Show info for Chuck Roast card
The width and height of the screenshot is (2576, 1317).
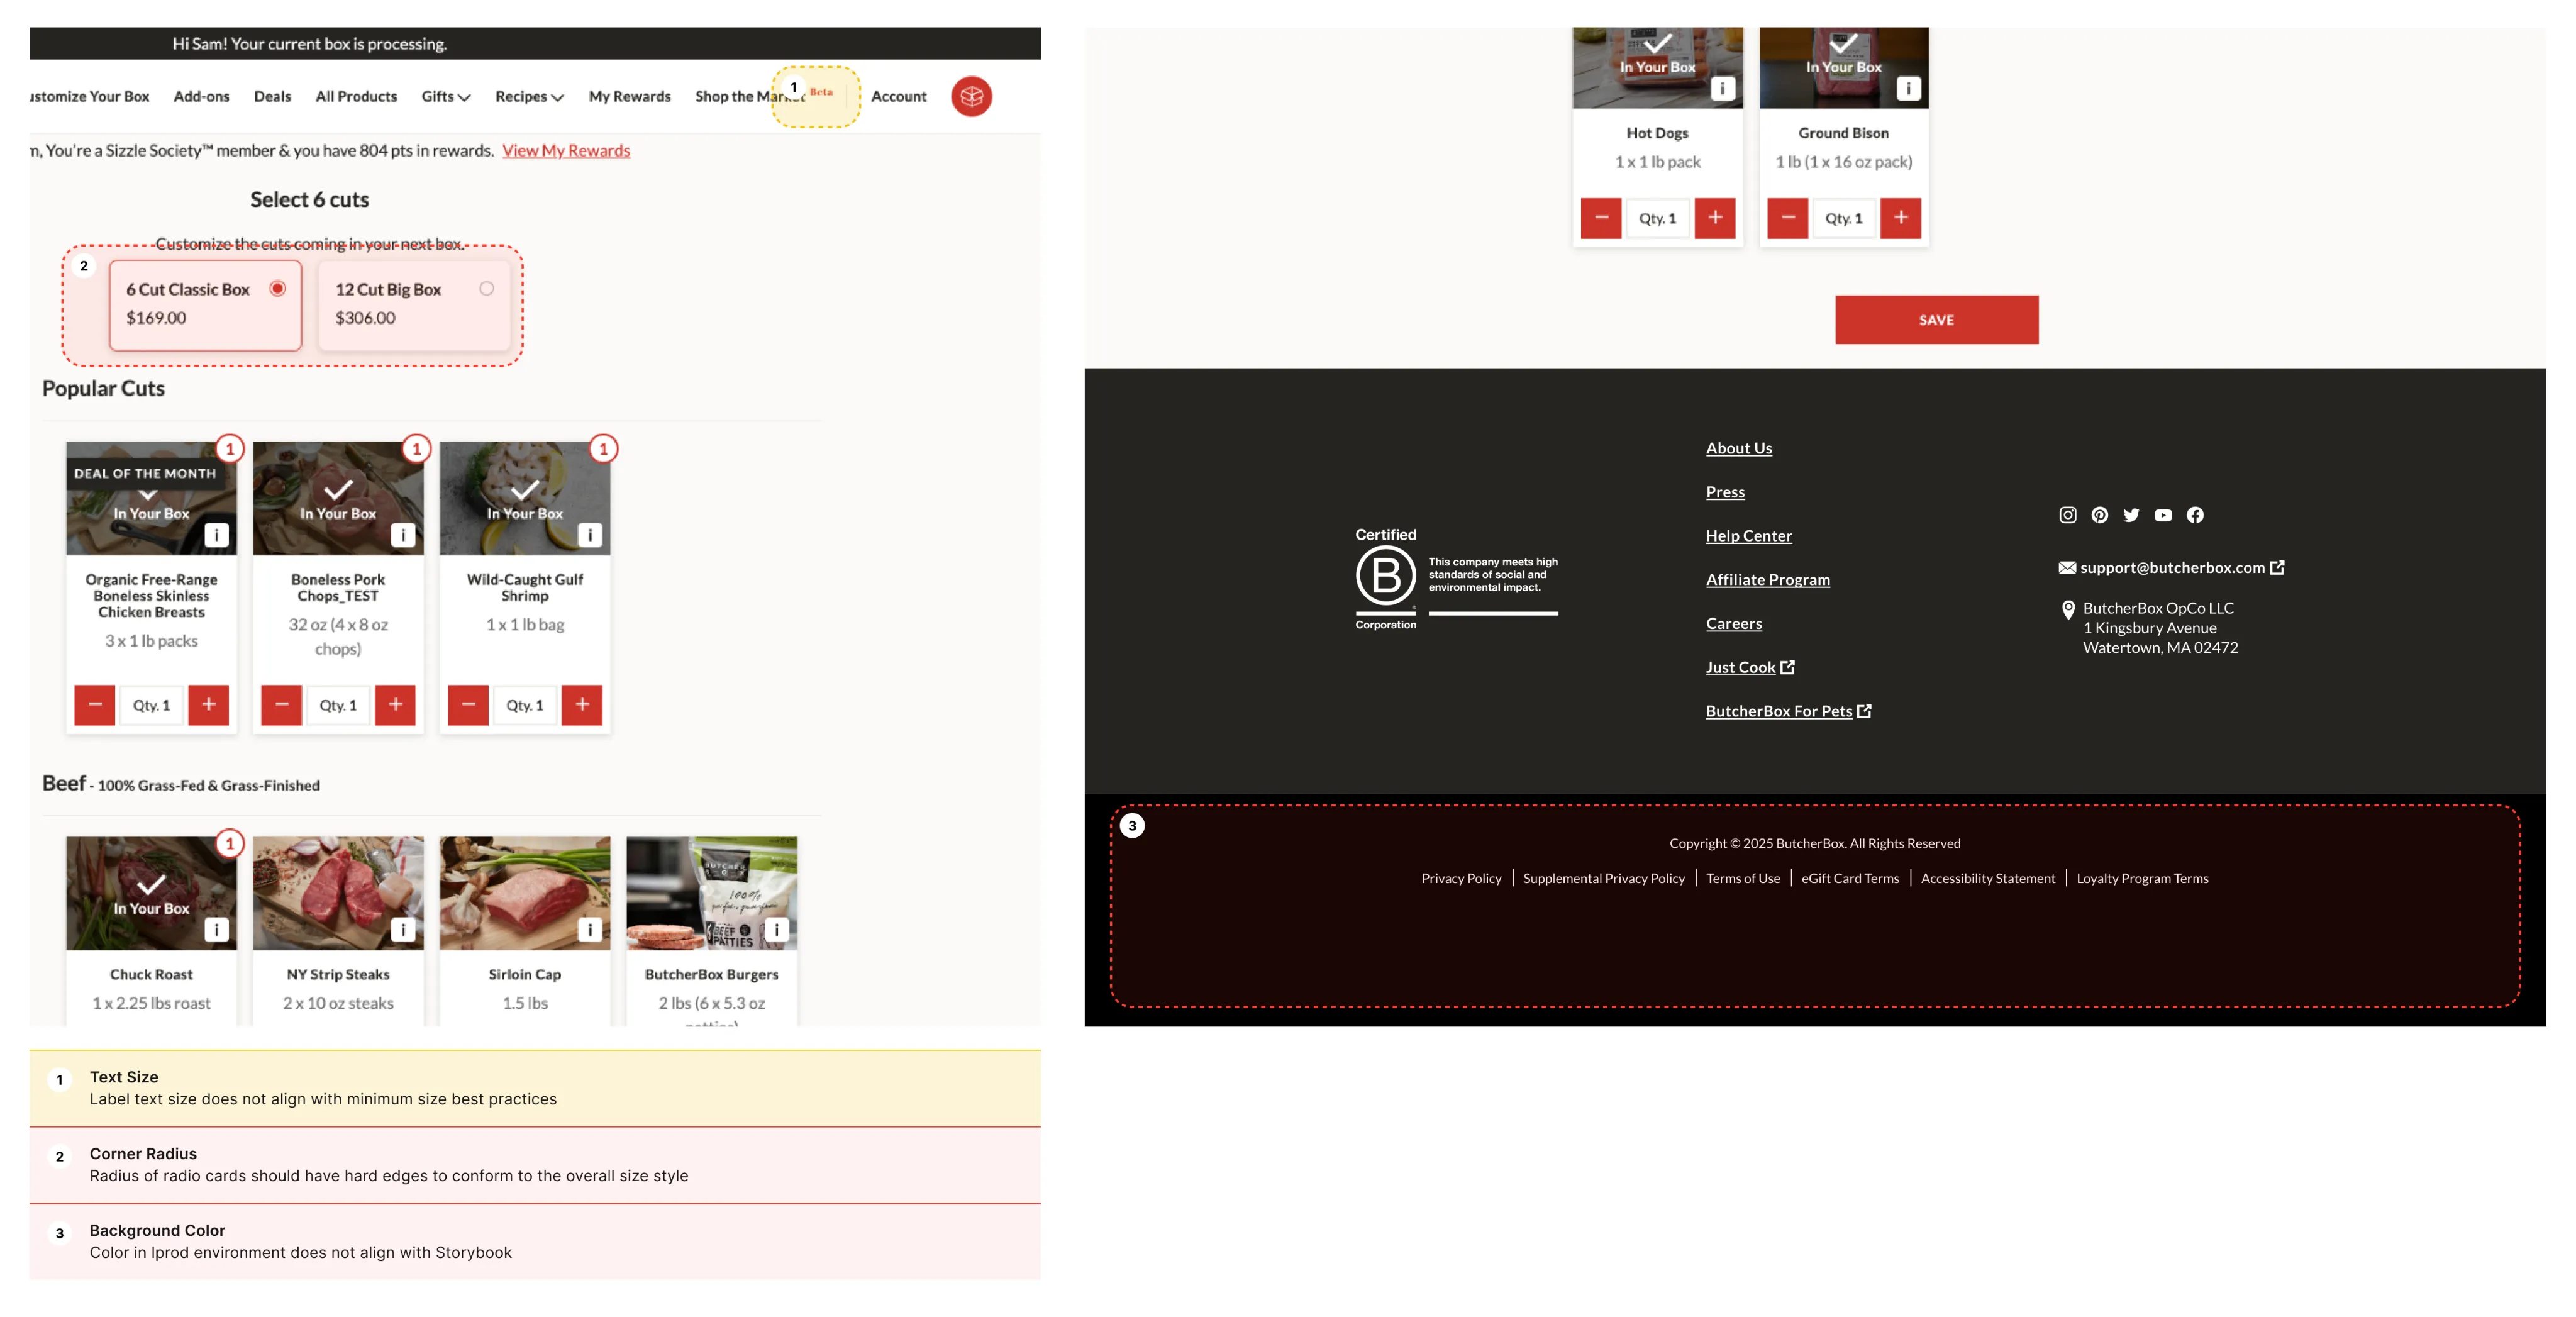click(x=216, y=930)
